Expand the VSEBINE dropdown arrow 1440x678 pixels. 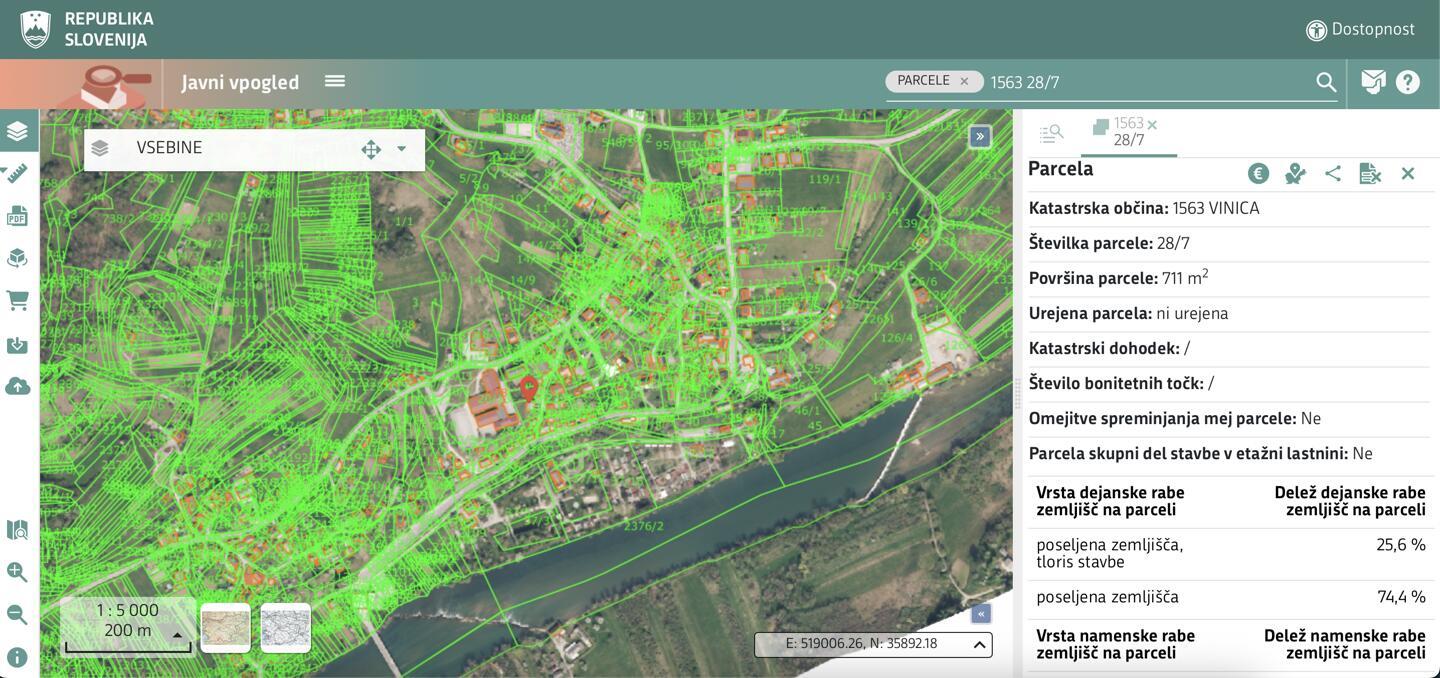pos(401,149)
